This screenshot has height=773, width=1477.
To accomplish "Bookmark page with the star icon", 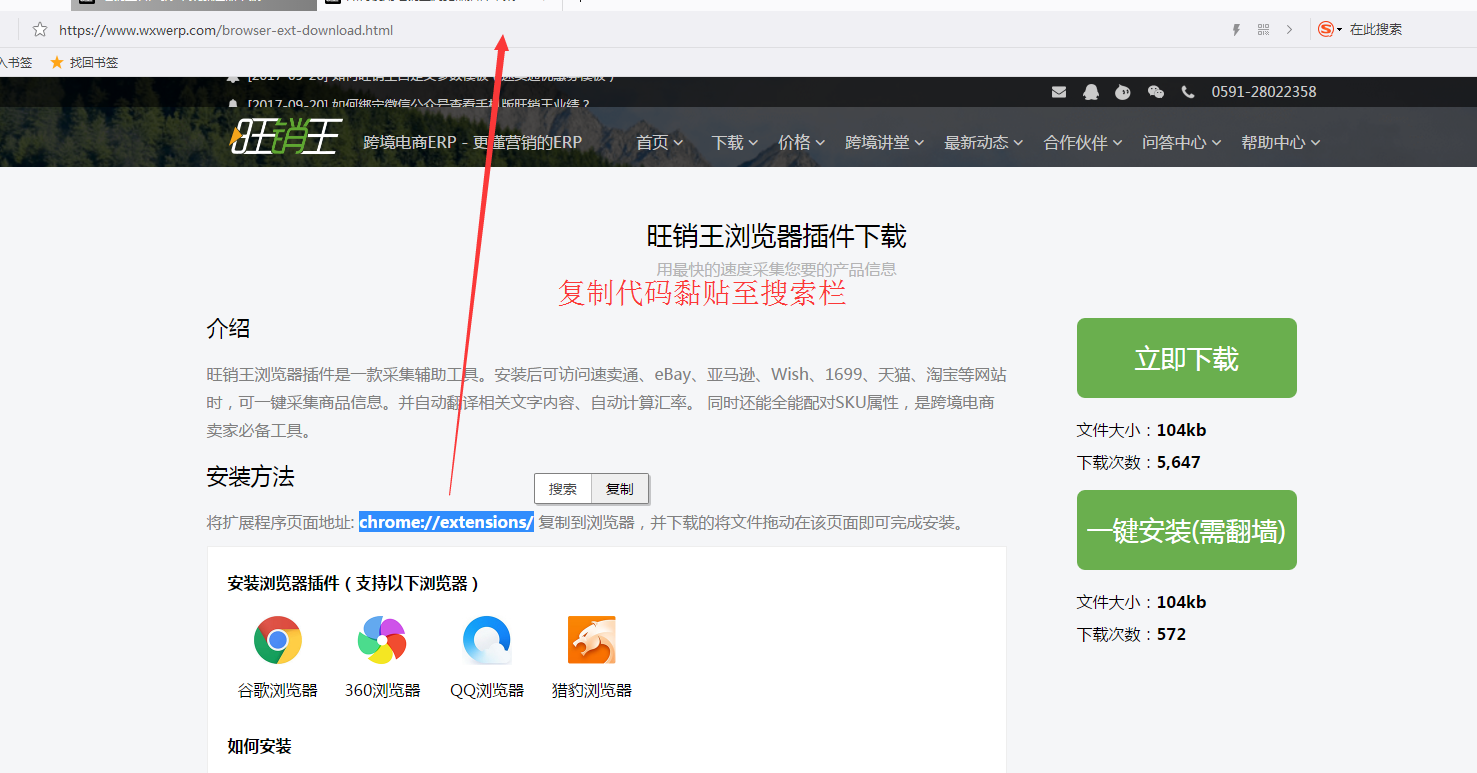I will pyautogui.click(x=40, y=30).
